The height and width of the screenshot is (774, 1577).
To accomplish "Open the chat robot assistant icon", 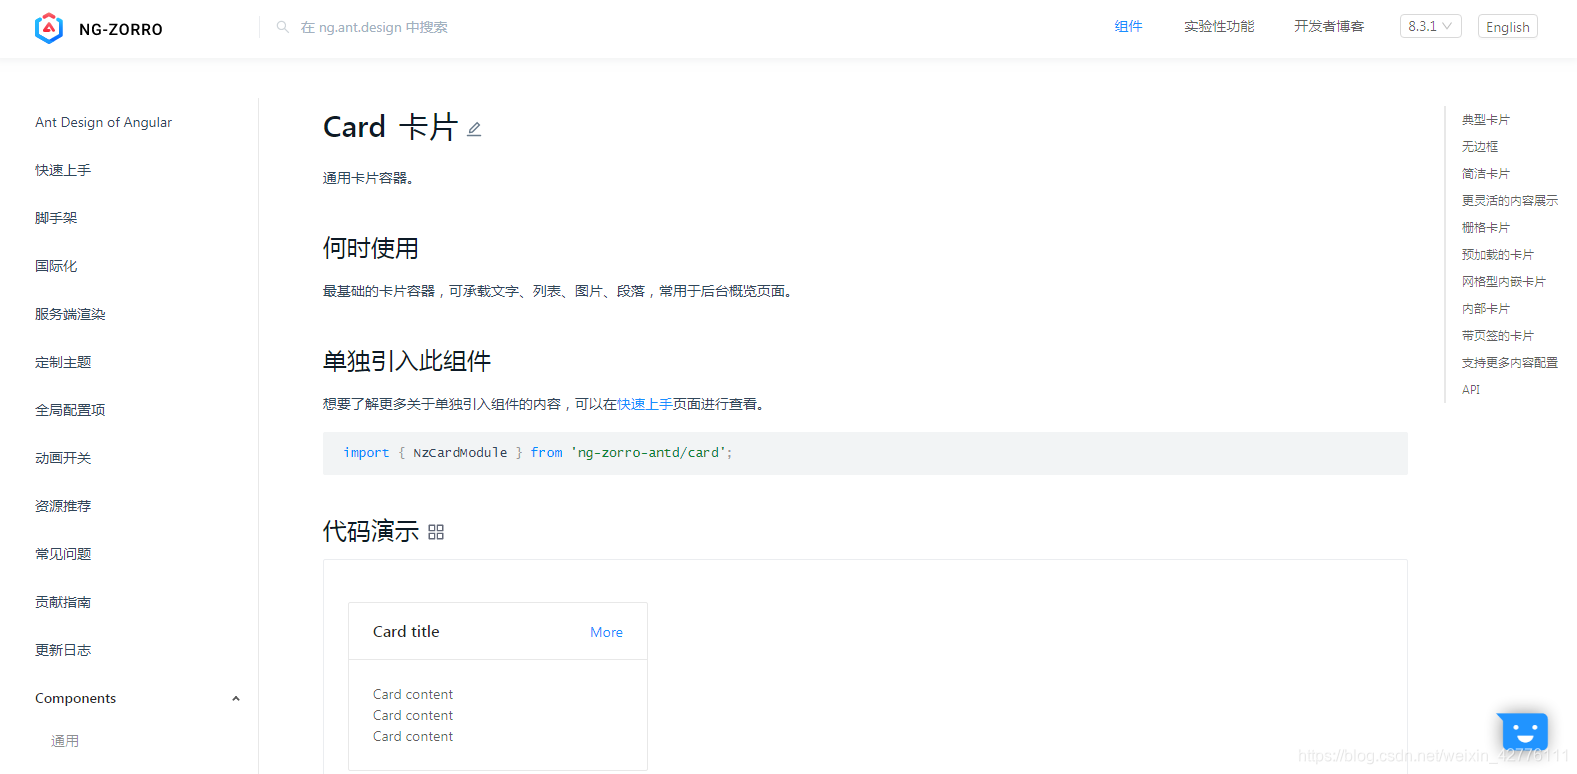I will 1522,730.
